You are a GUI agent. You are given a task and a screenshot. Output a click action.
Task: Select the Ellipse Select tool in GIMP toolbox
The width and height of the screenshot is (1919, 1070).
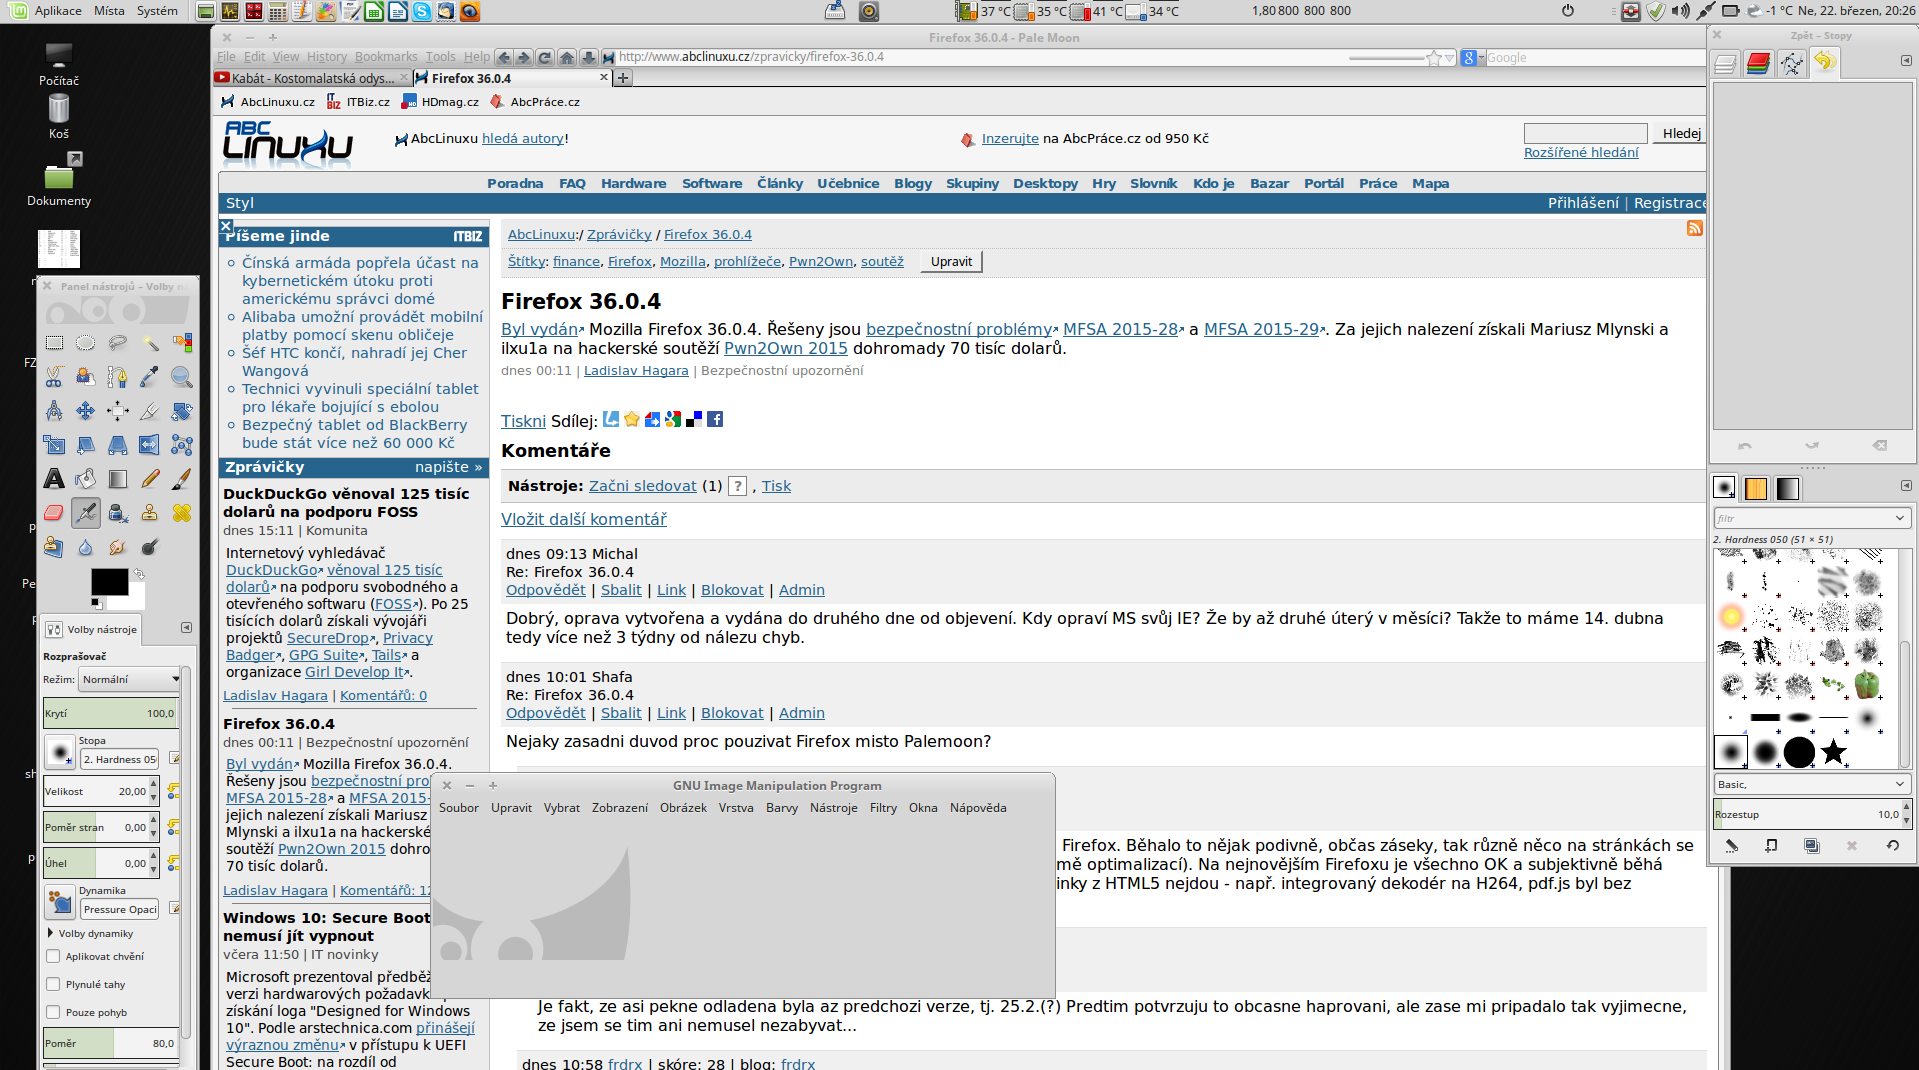[86, 343]
